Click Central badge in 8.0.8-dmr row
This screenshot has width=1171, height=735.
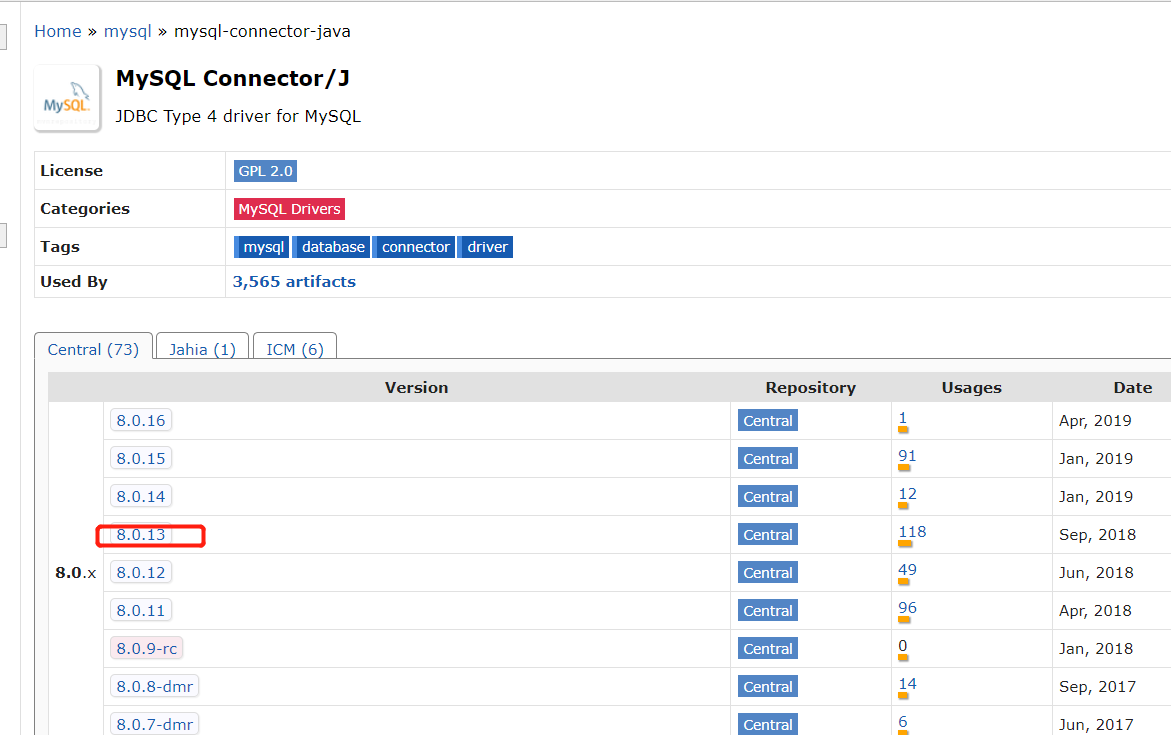click(768, 686)
